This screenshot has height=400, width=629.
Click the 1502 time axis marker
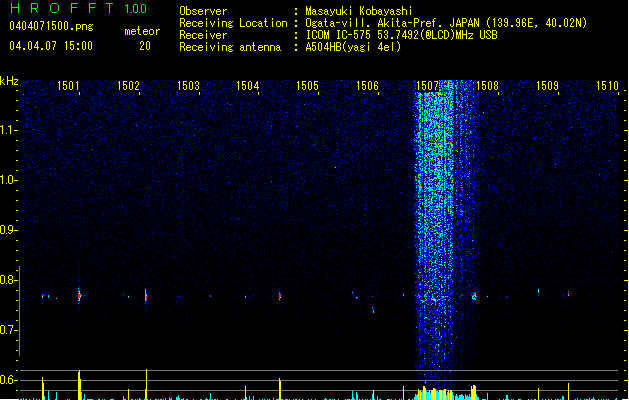coord(128,86)
